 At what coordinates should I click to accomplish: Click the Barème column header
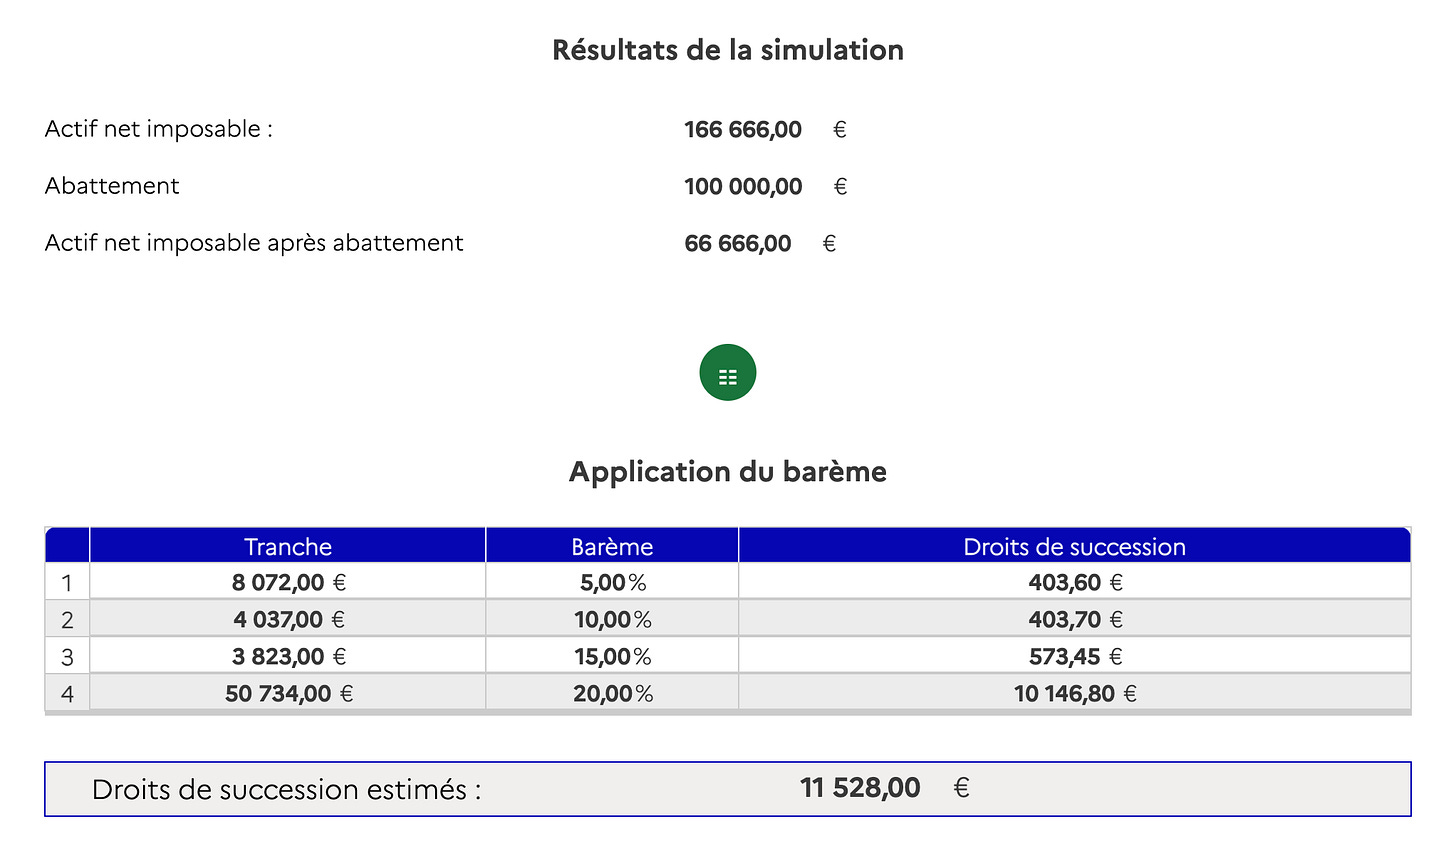tap(612, 546)
